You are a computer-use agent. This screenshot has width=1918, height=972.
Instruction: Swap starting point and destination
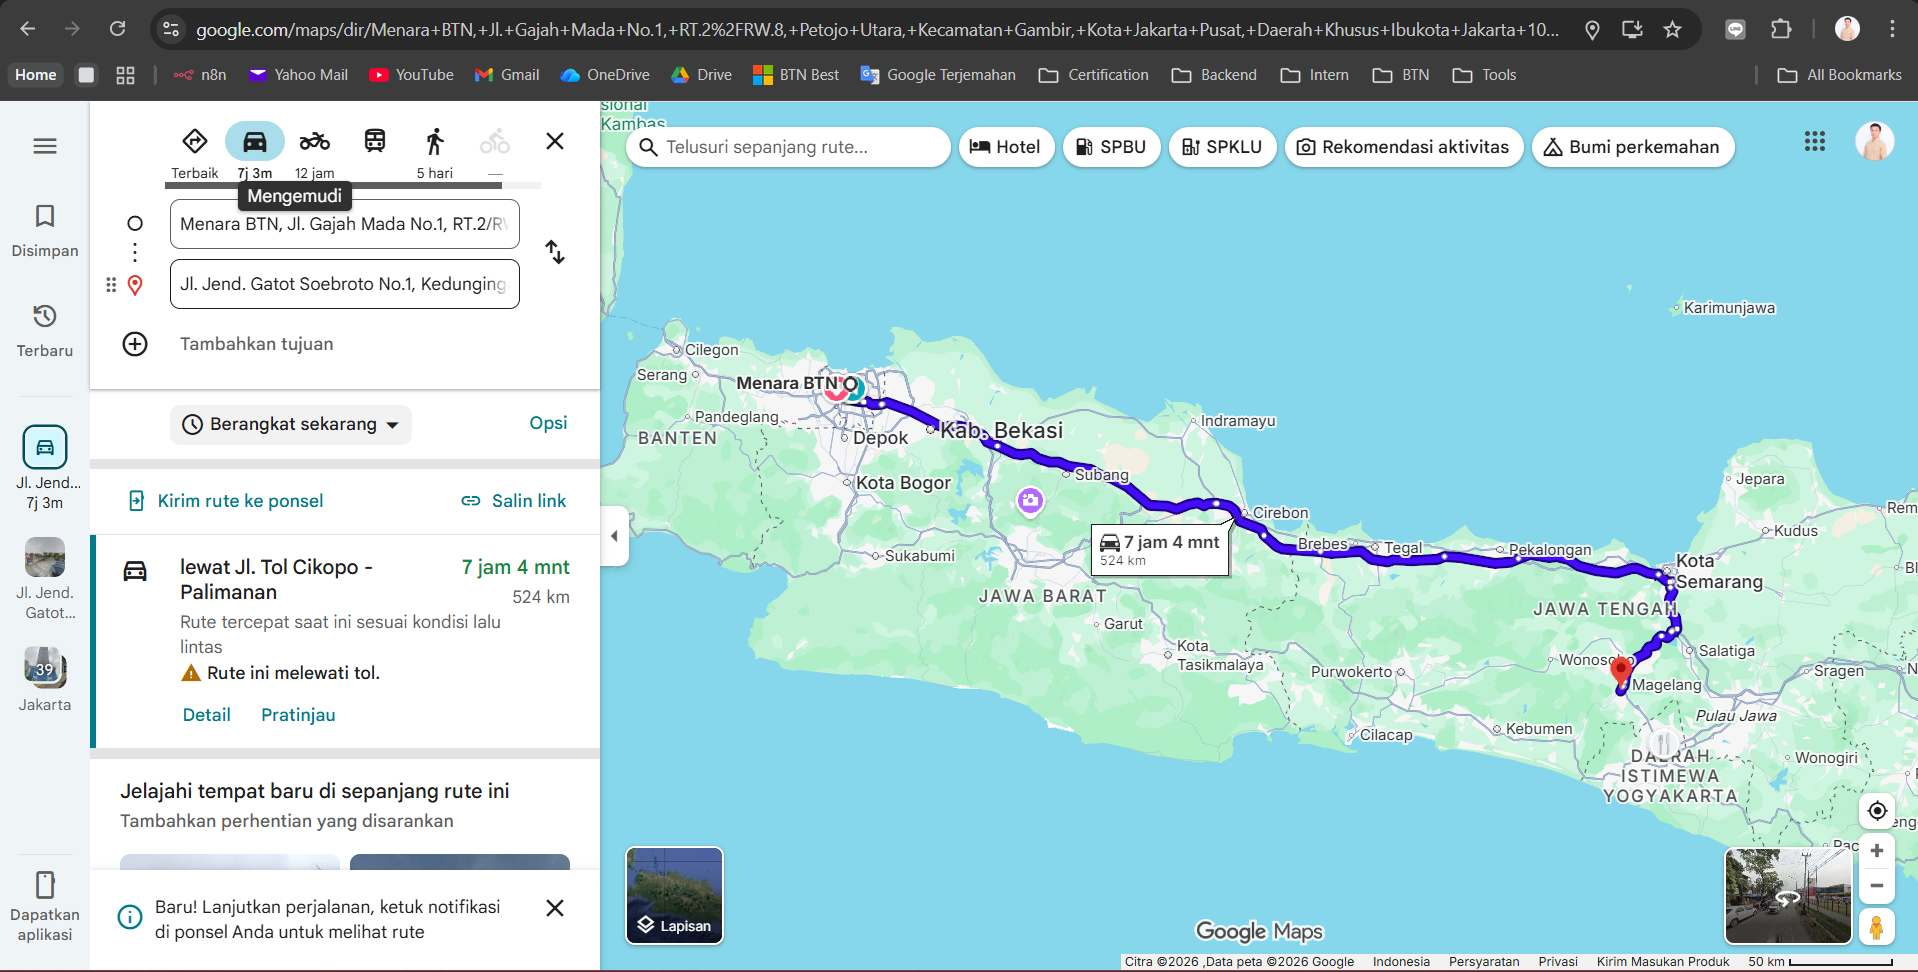[x=555, y=252]
